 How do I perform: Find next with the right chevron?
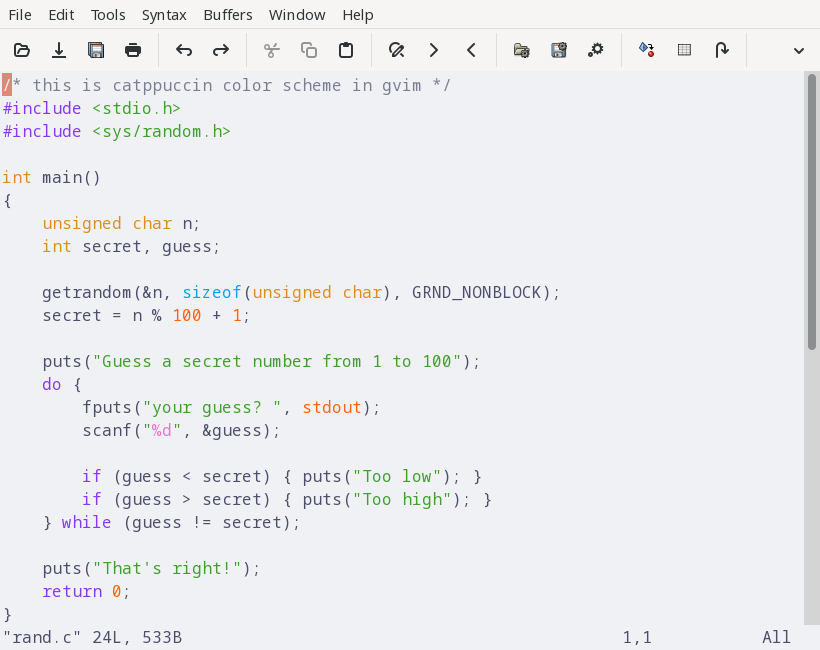click(434, 50)
